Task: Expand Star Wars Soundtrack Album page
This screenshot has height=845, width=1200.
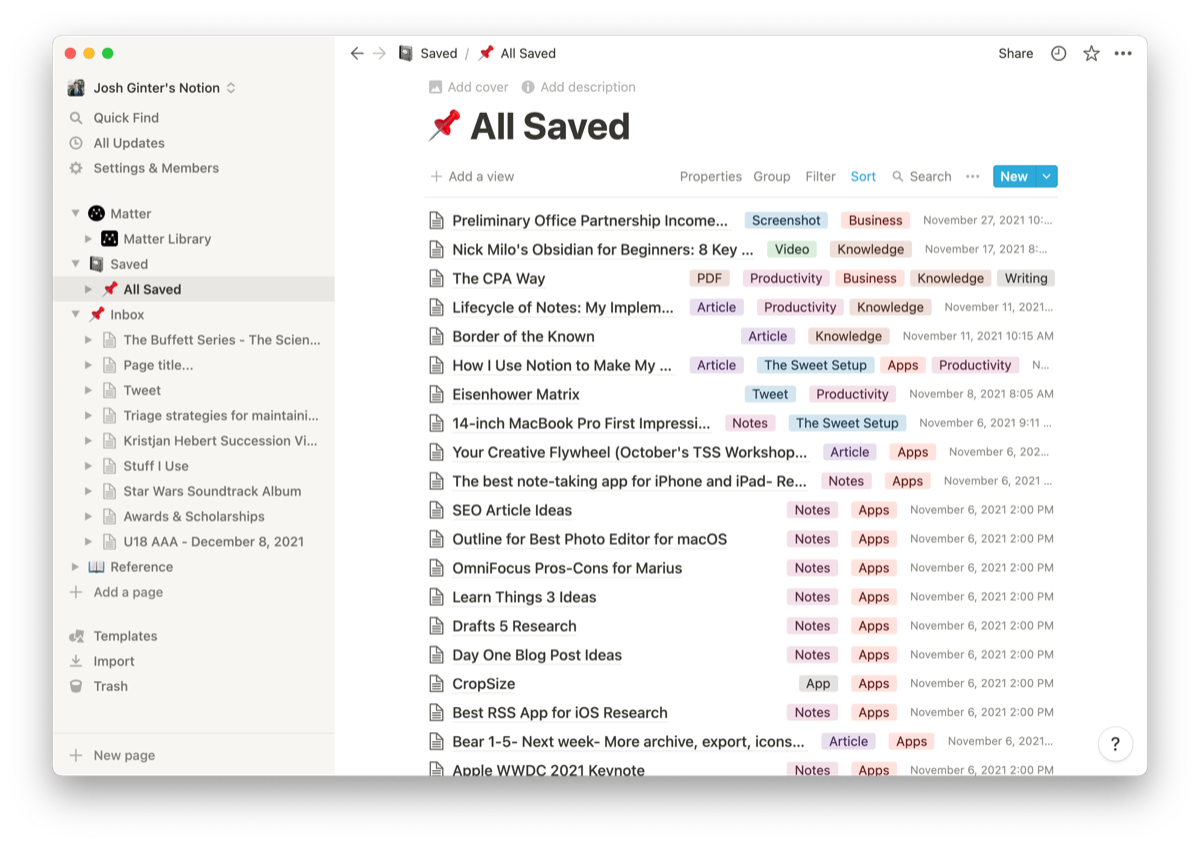Action: click(89, 491)
